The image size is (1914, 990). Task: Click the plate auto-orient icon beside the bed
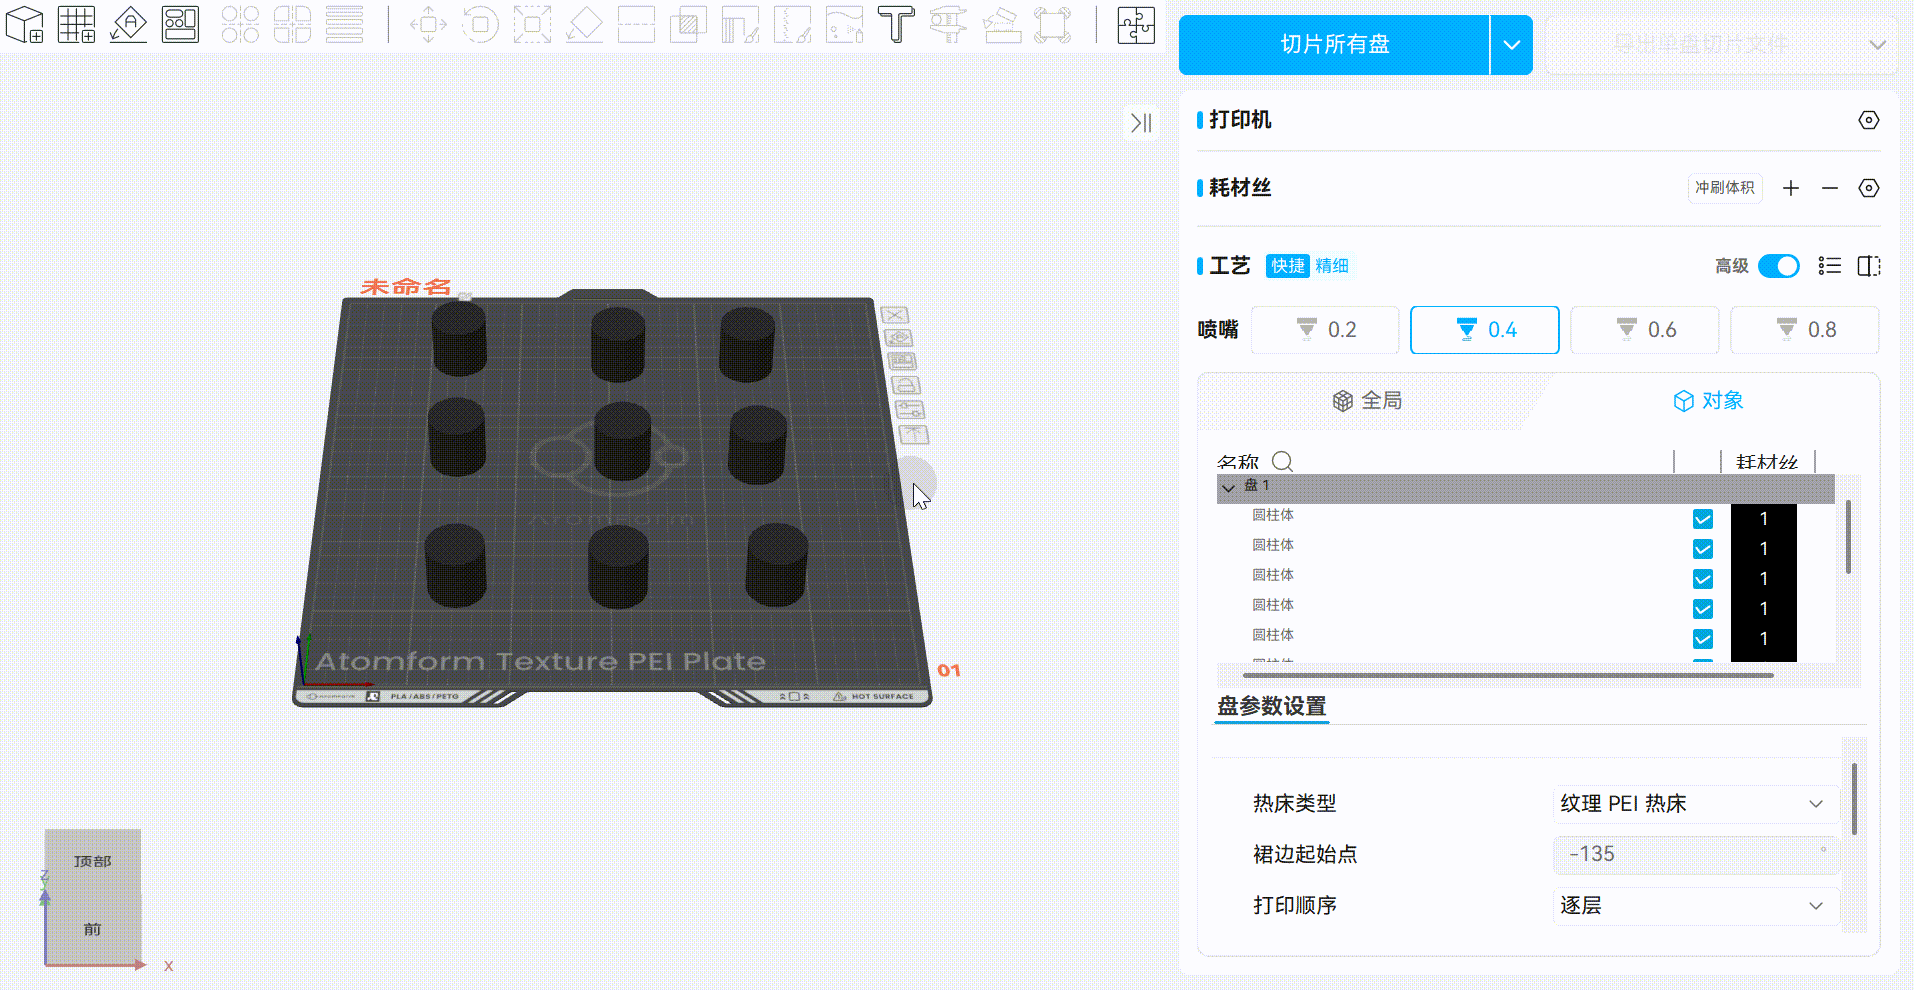pyautogui.click(x=898, y=338)
